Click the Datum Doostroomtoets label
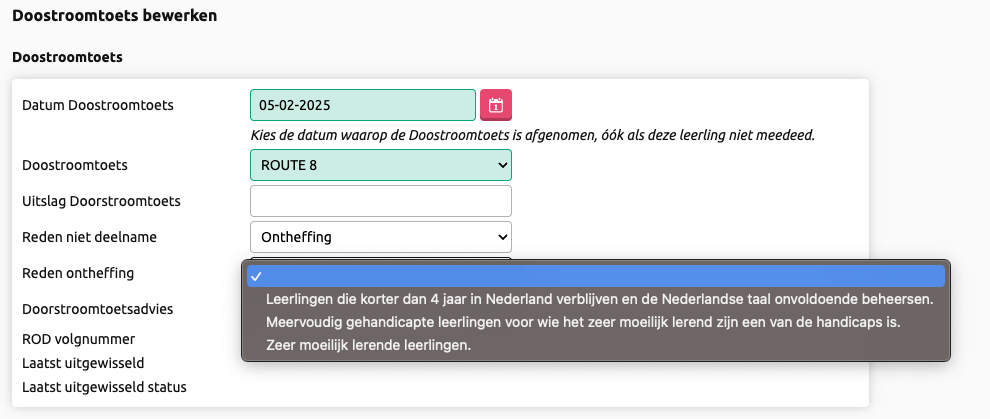Viewport: 990px width, 419px height. click(x=97, y=105)
